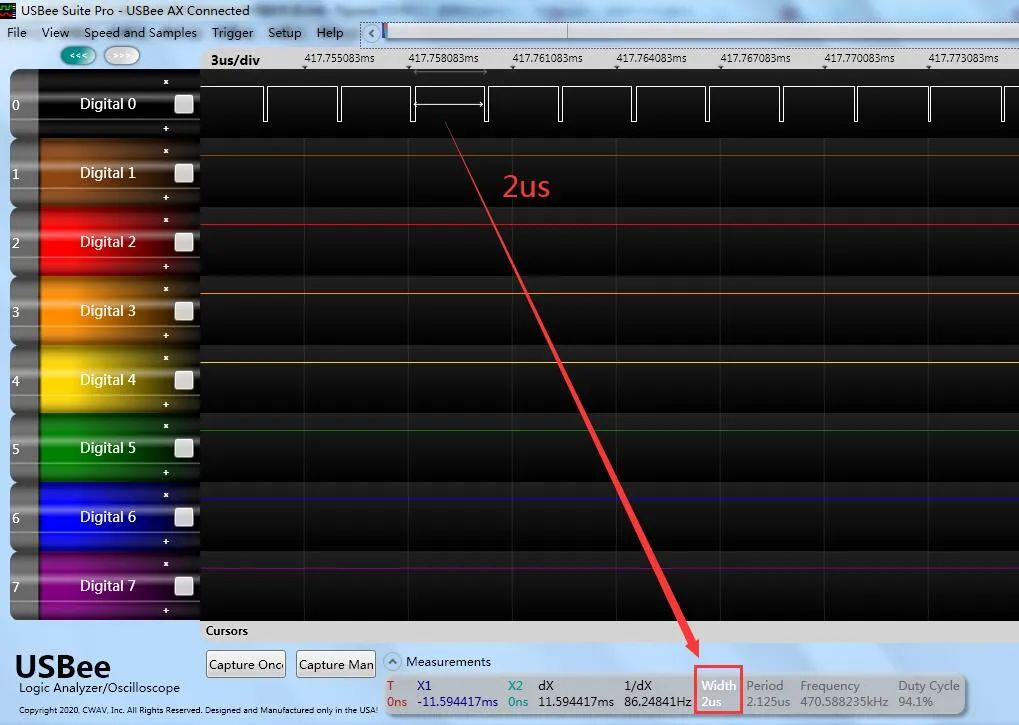Click the + add icon on Digital 3
The height and width of the screenshot is (725, 1019).
click(x=166, y=335)
